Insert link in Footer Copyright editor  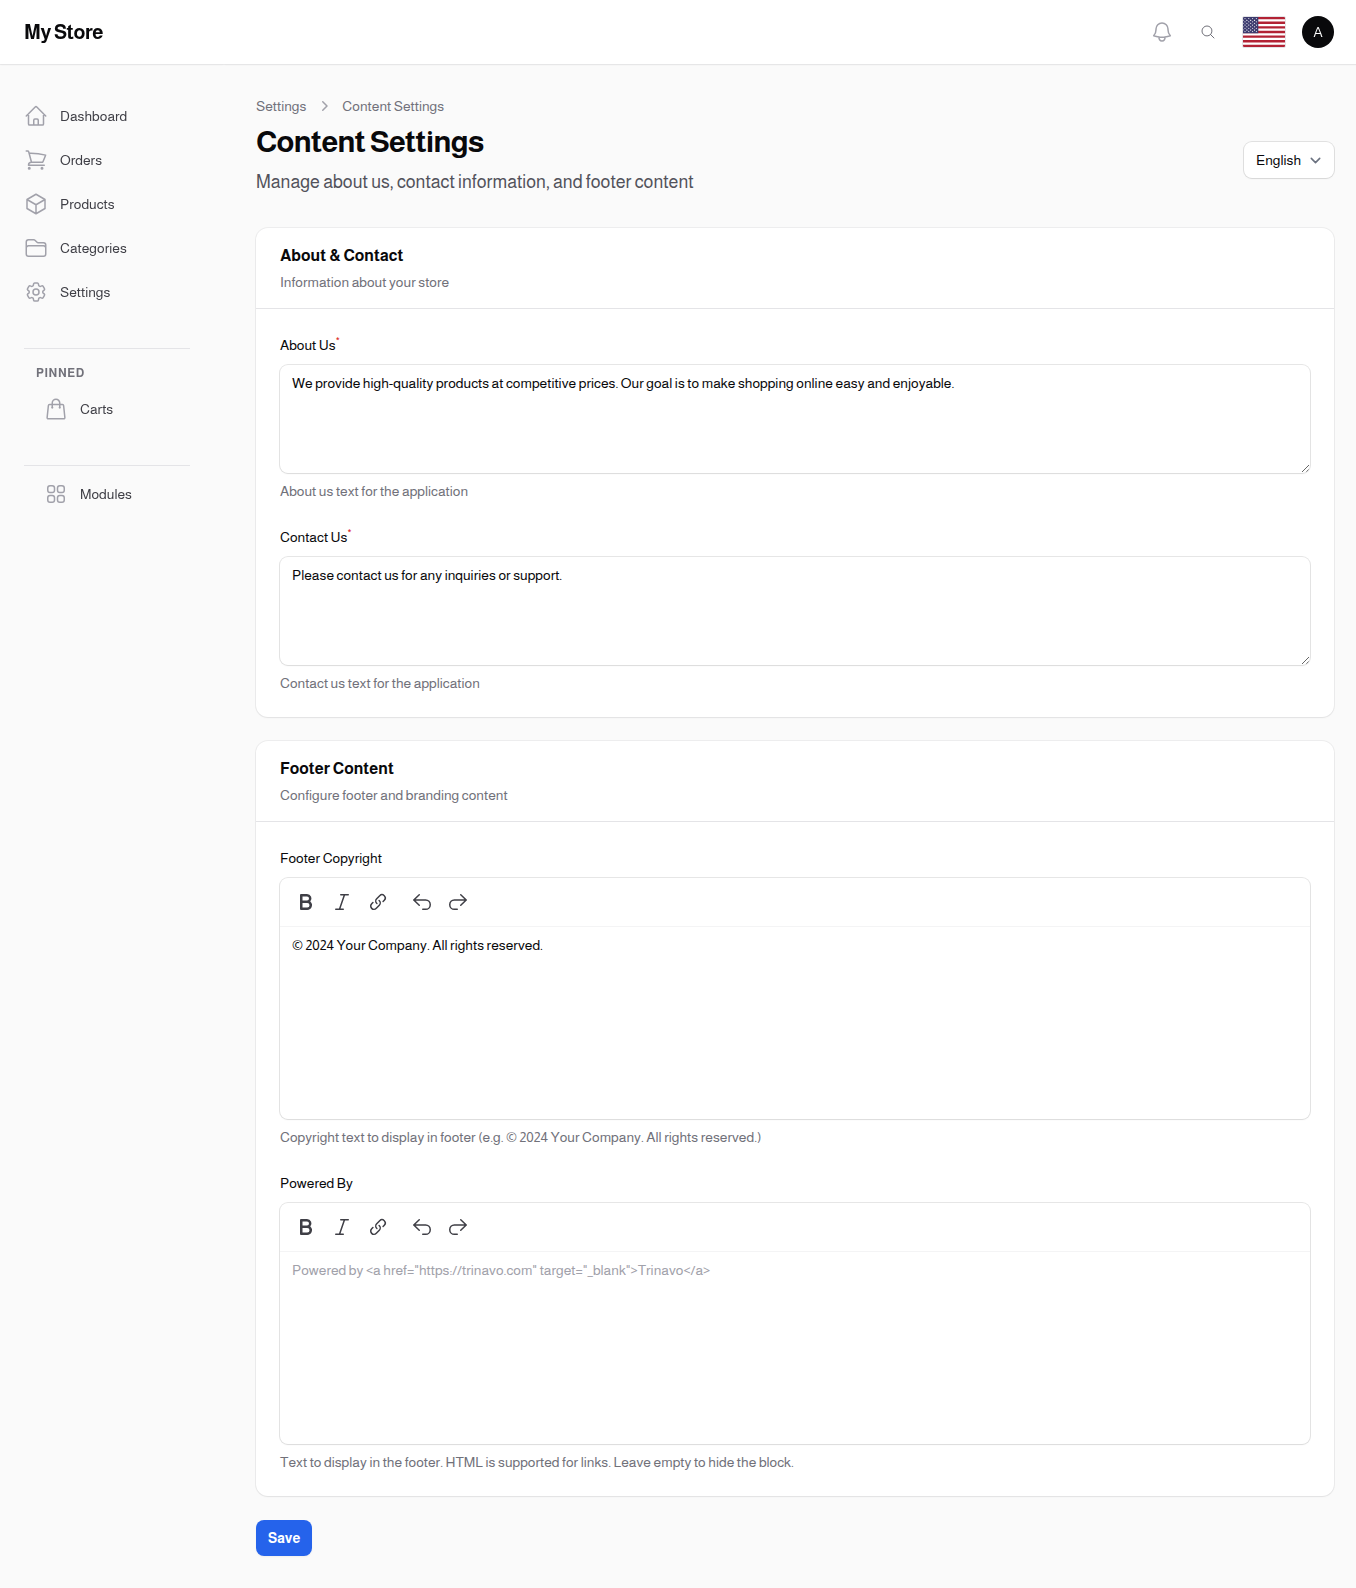[378, 902]
